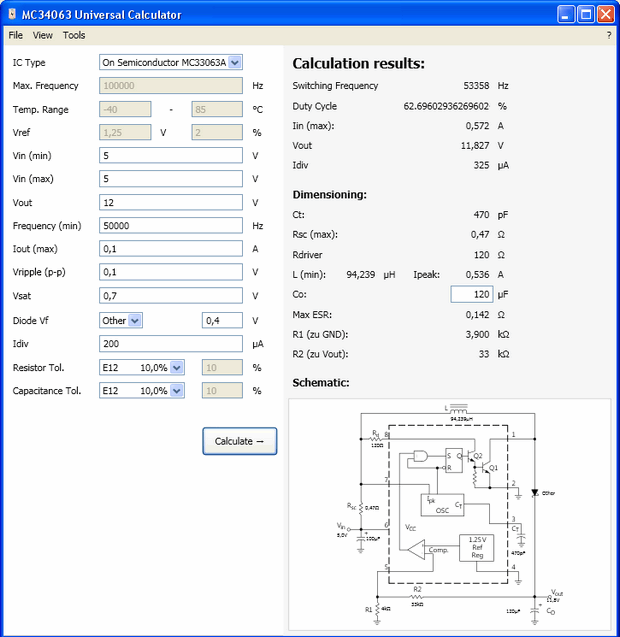
Task: Click the Frequency (min) input field
Action: (171, 225)
